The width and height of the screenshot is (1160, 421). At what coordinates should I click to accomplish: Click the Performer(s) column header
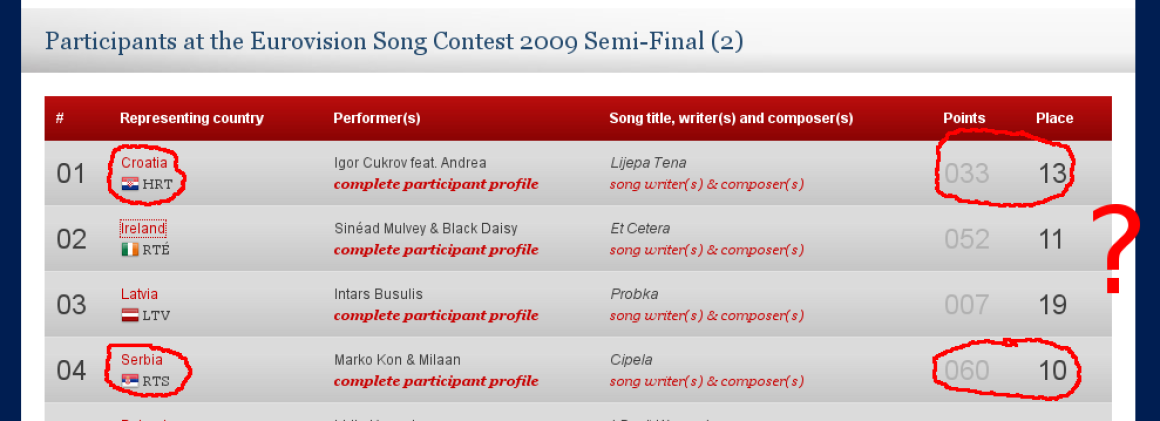pyautogui.click(x=377, y=118)
